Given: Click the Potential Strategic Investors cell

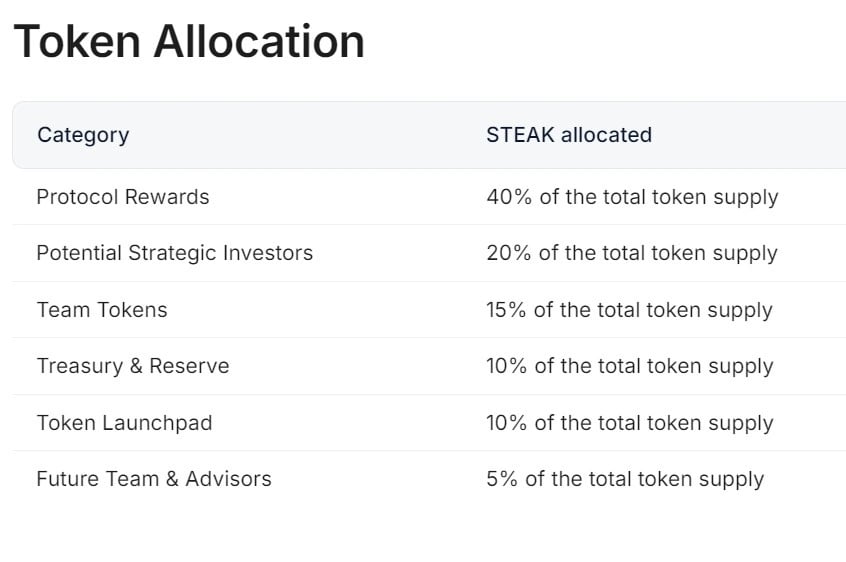Looking at the screenshot, I should [x=174, y=253].
